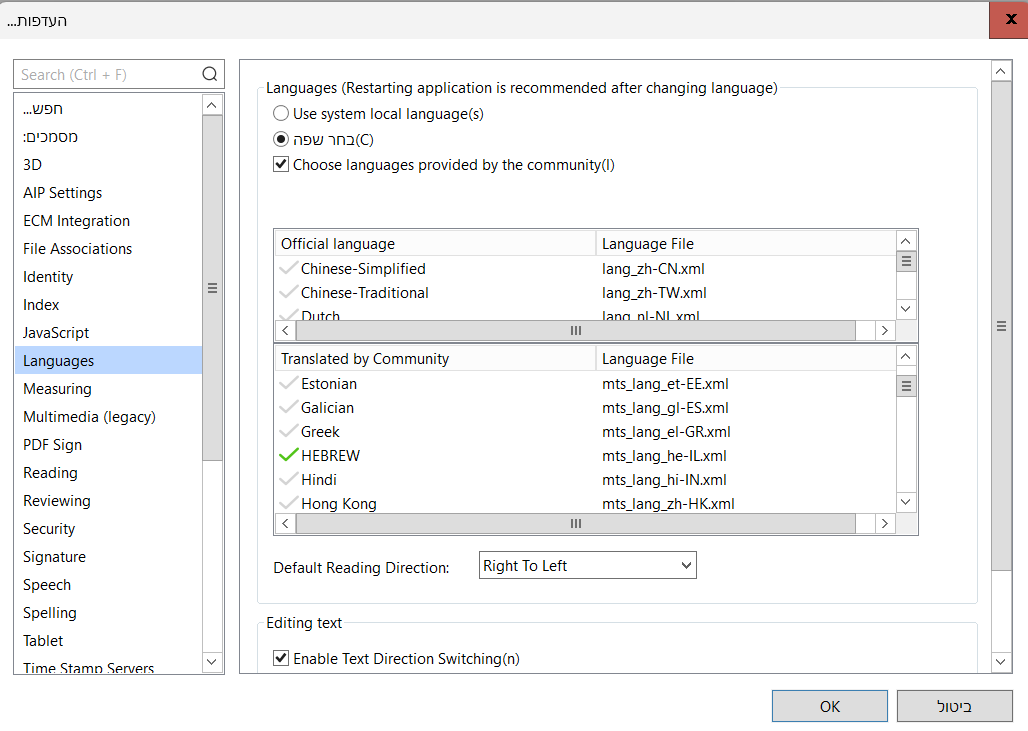Click the search magnifier icon
This screenshot has height=731, width=1028.
[210, 74]
